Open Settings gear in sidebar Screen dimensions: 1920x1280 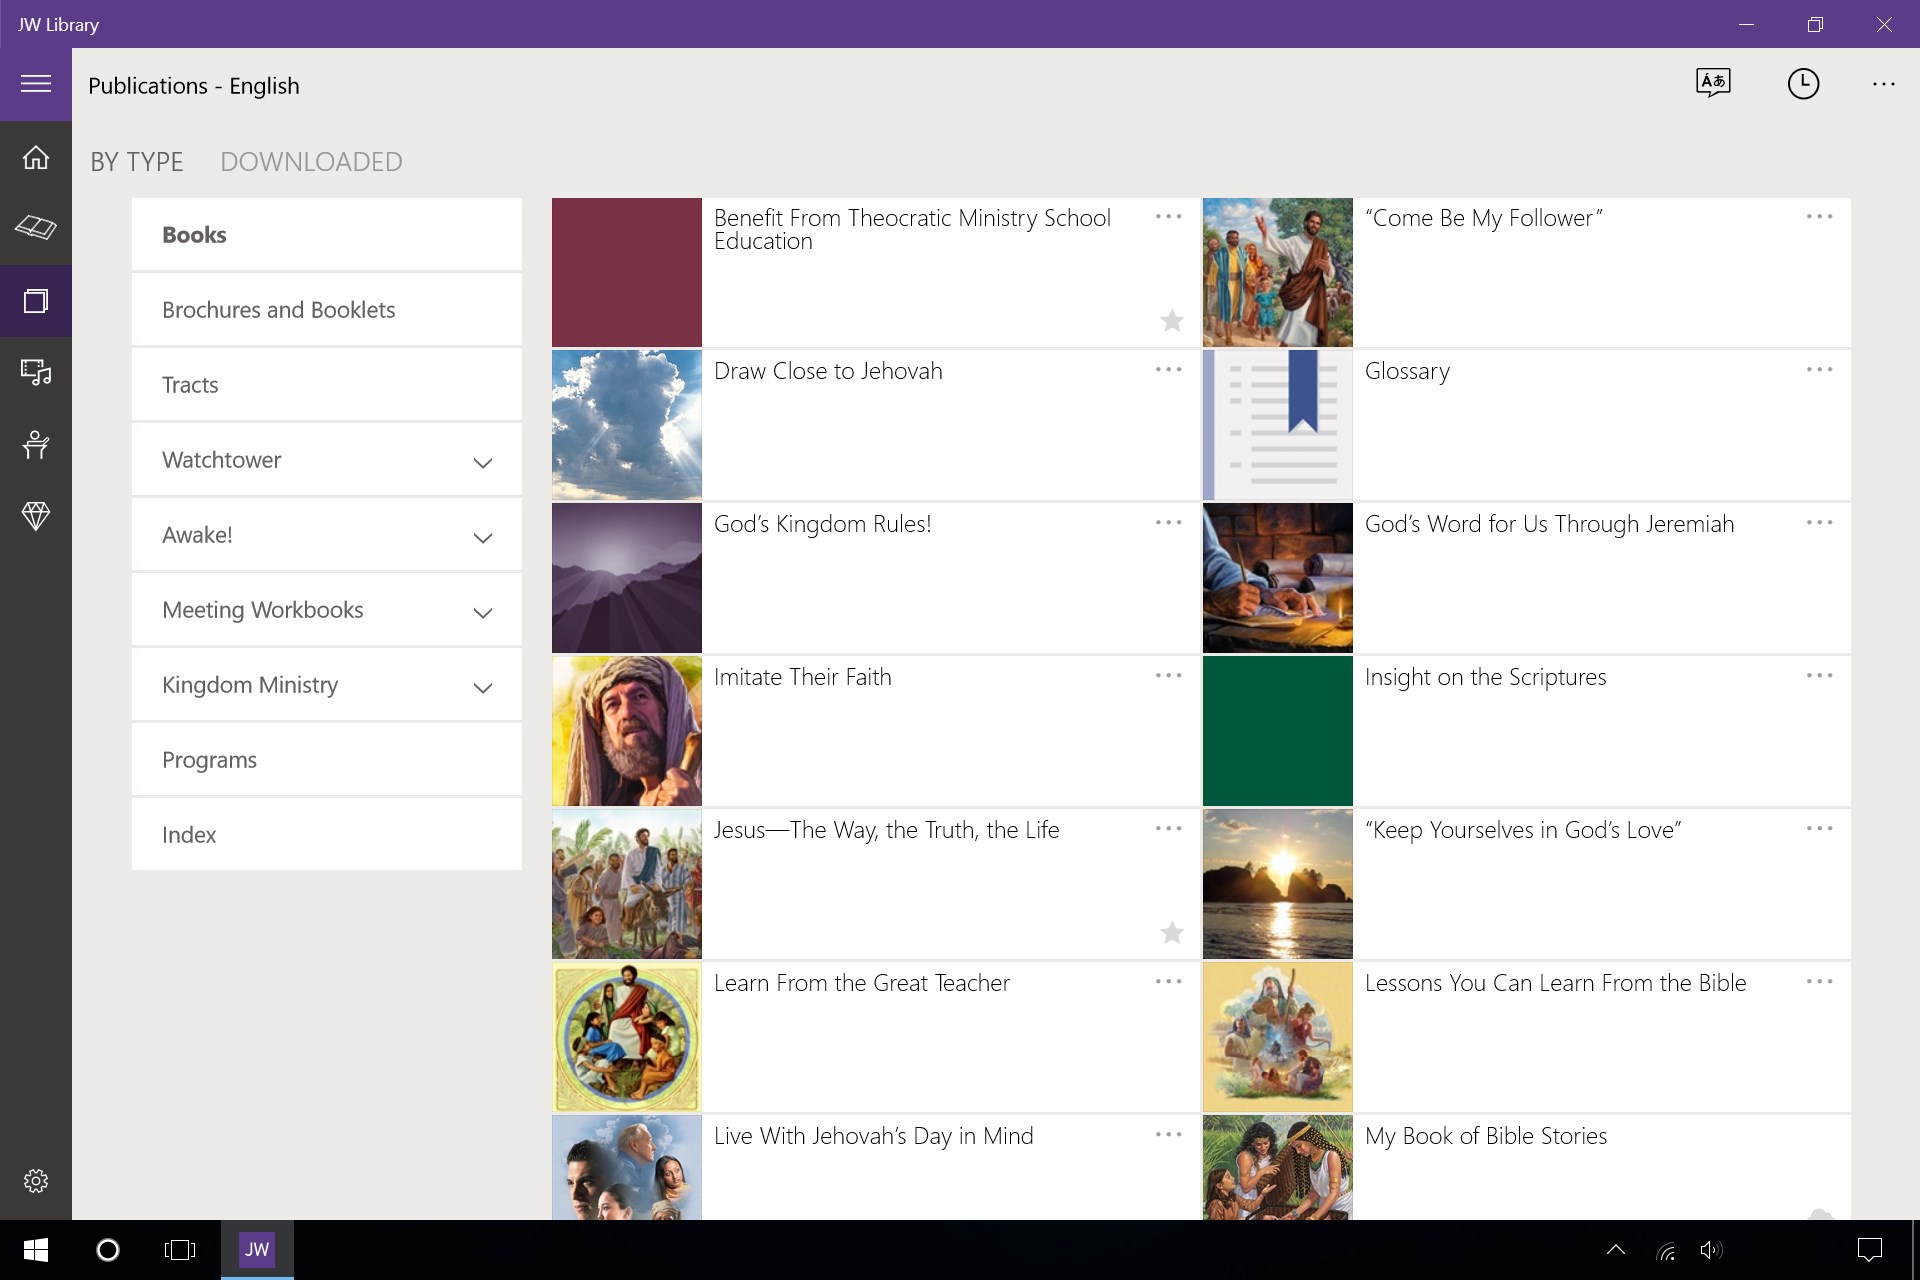[36, 1181]
